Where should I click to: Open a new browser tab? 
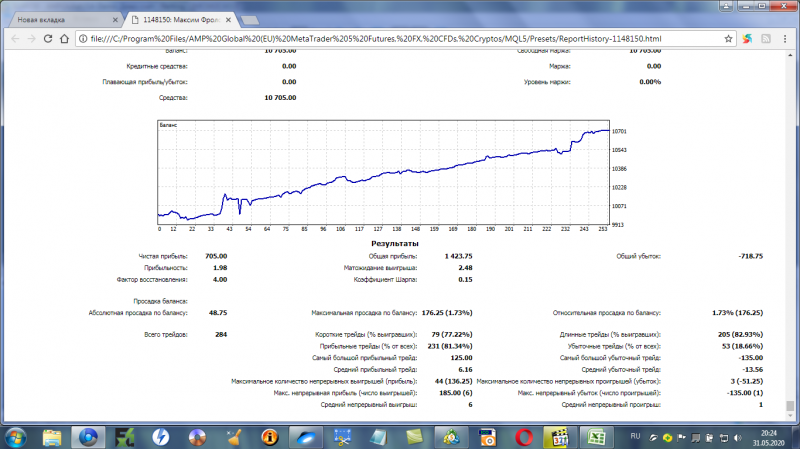[249, 20]
